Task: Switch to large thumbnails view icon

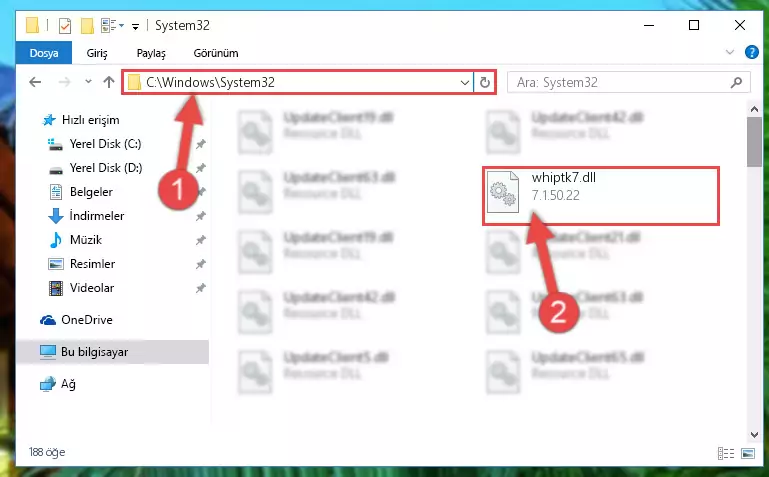Action: (x=748, y=453)
